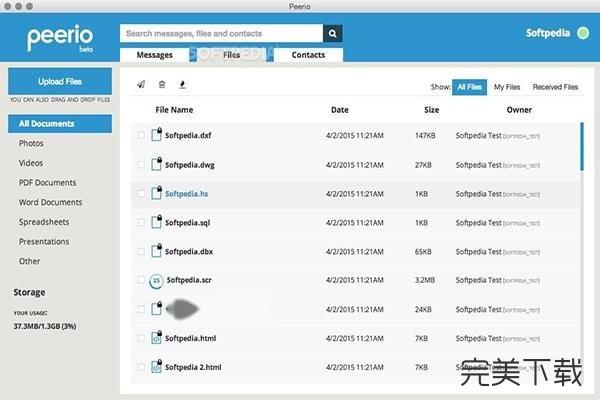This screenshot has height=400, width=600.
Task: Click file icon of Softpedia.hs
Action: [157, 193]
